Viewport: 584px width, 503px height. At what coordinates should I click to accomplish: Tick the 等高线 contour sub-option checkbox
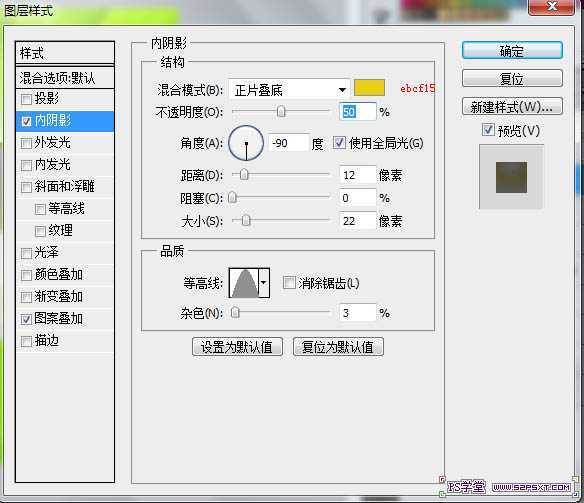pos(40,209)
